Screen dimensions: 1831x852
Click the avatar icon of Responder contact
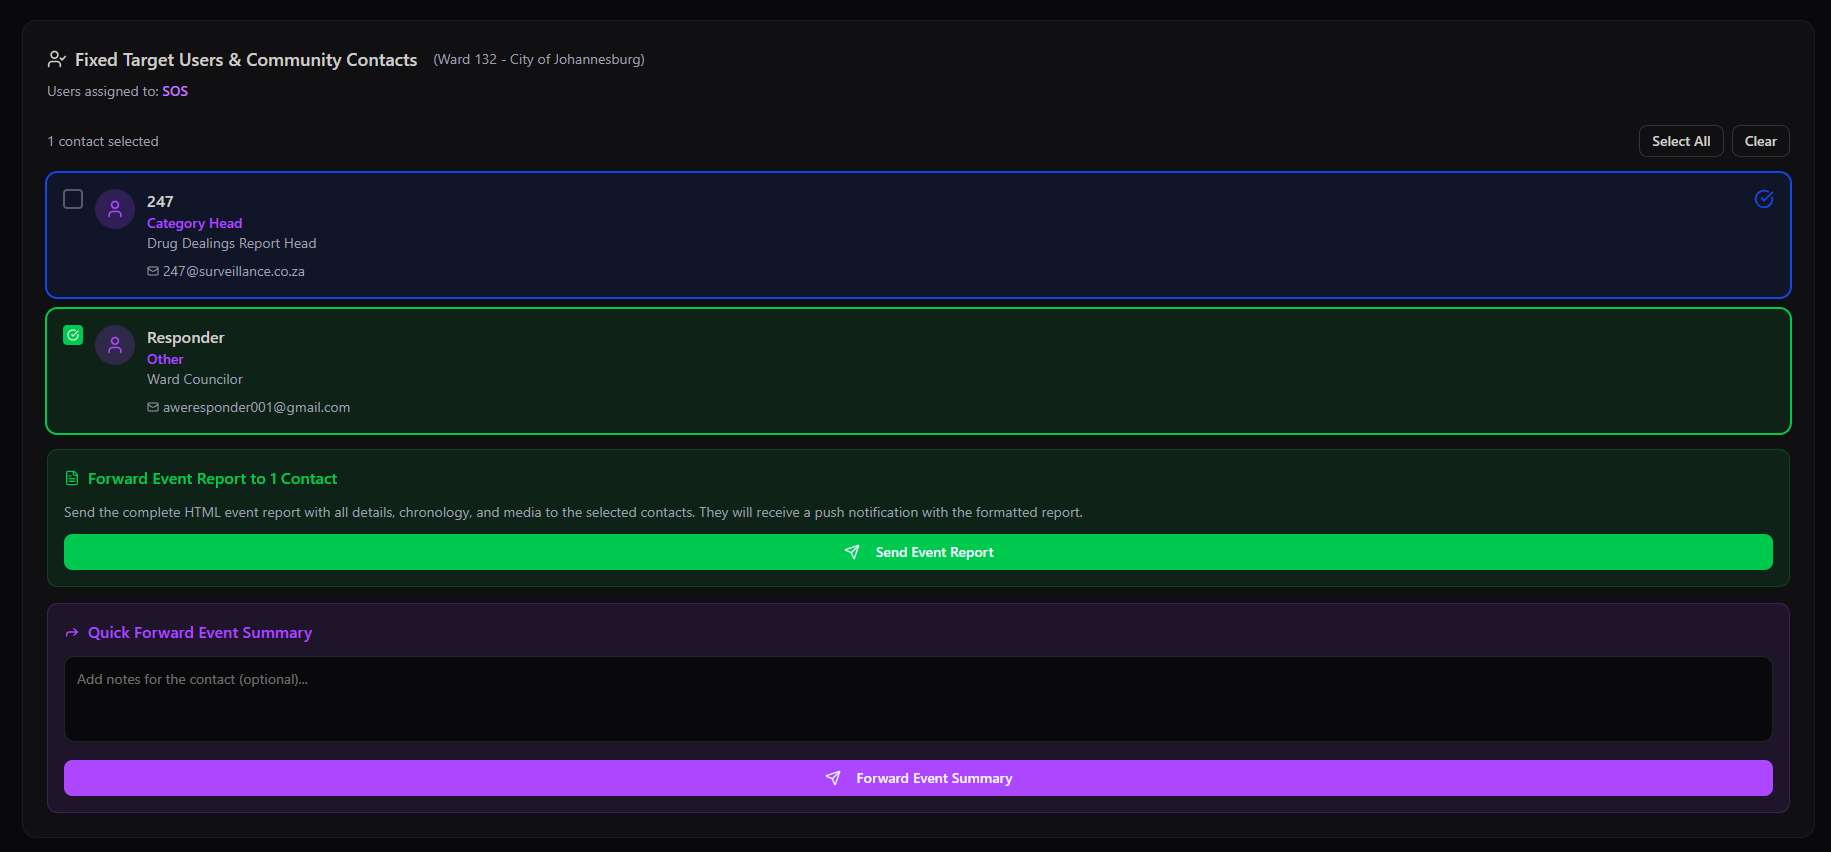pyautogui.click(x=115, y=345)
